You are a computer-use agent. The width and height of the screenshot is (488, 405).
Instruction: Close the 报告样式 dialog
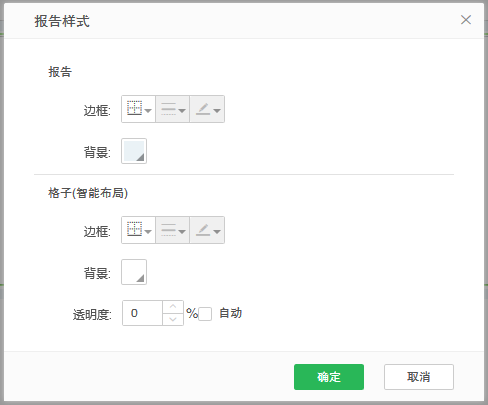466,20
